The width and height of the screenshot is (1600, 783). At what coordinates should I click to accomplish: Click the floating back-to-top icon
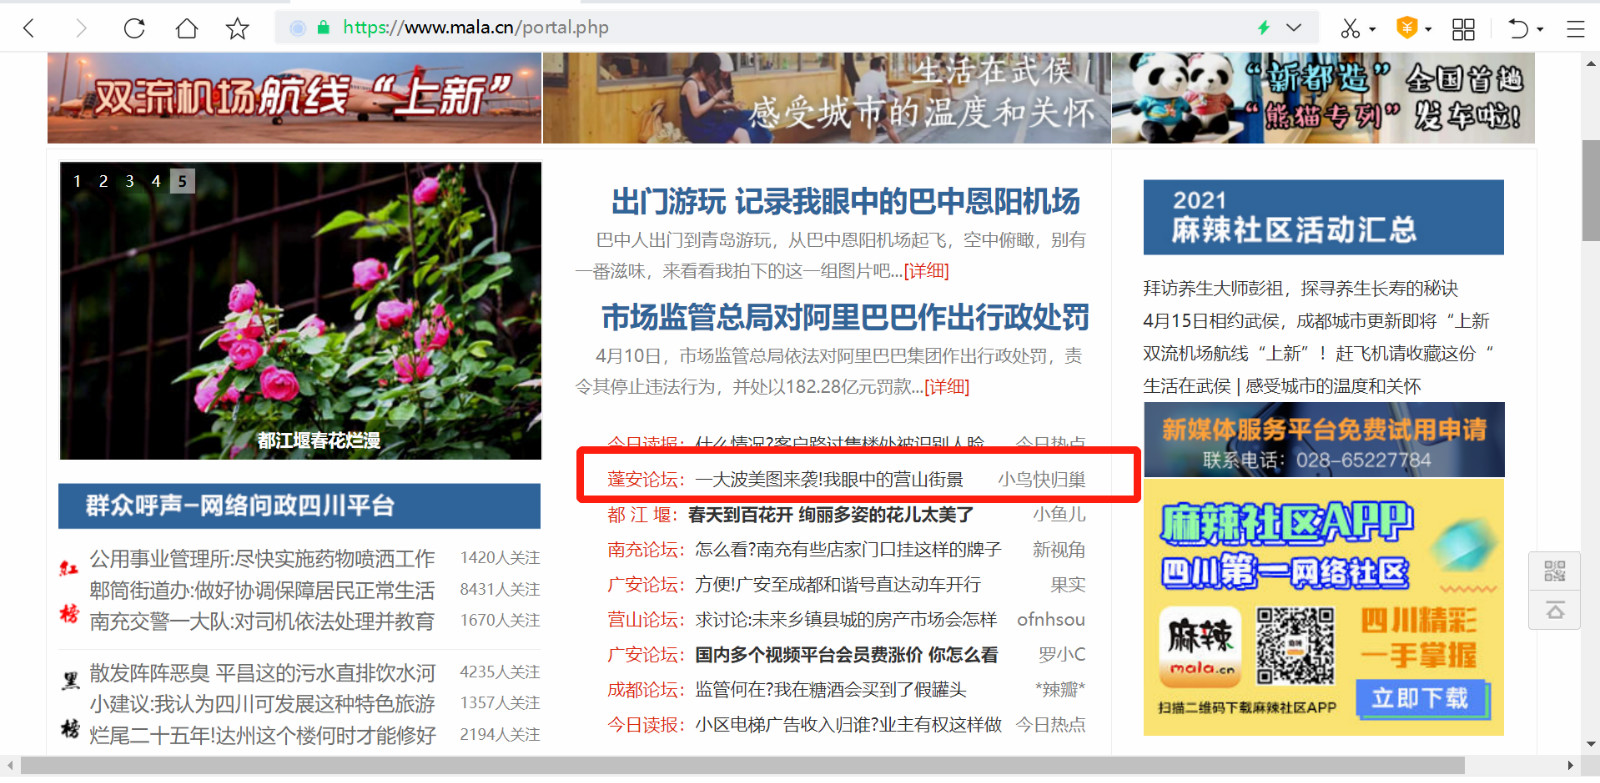pyautogui.click(x=1555, y=610)
